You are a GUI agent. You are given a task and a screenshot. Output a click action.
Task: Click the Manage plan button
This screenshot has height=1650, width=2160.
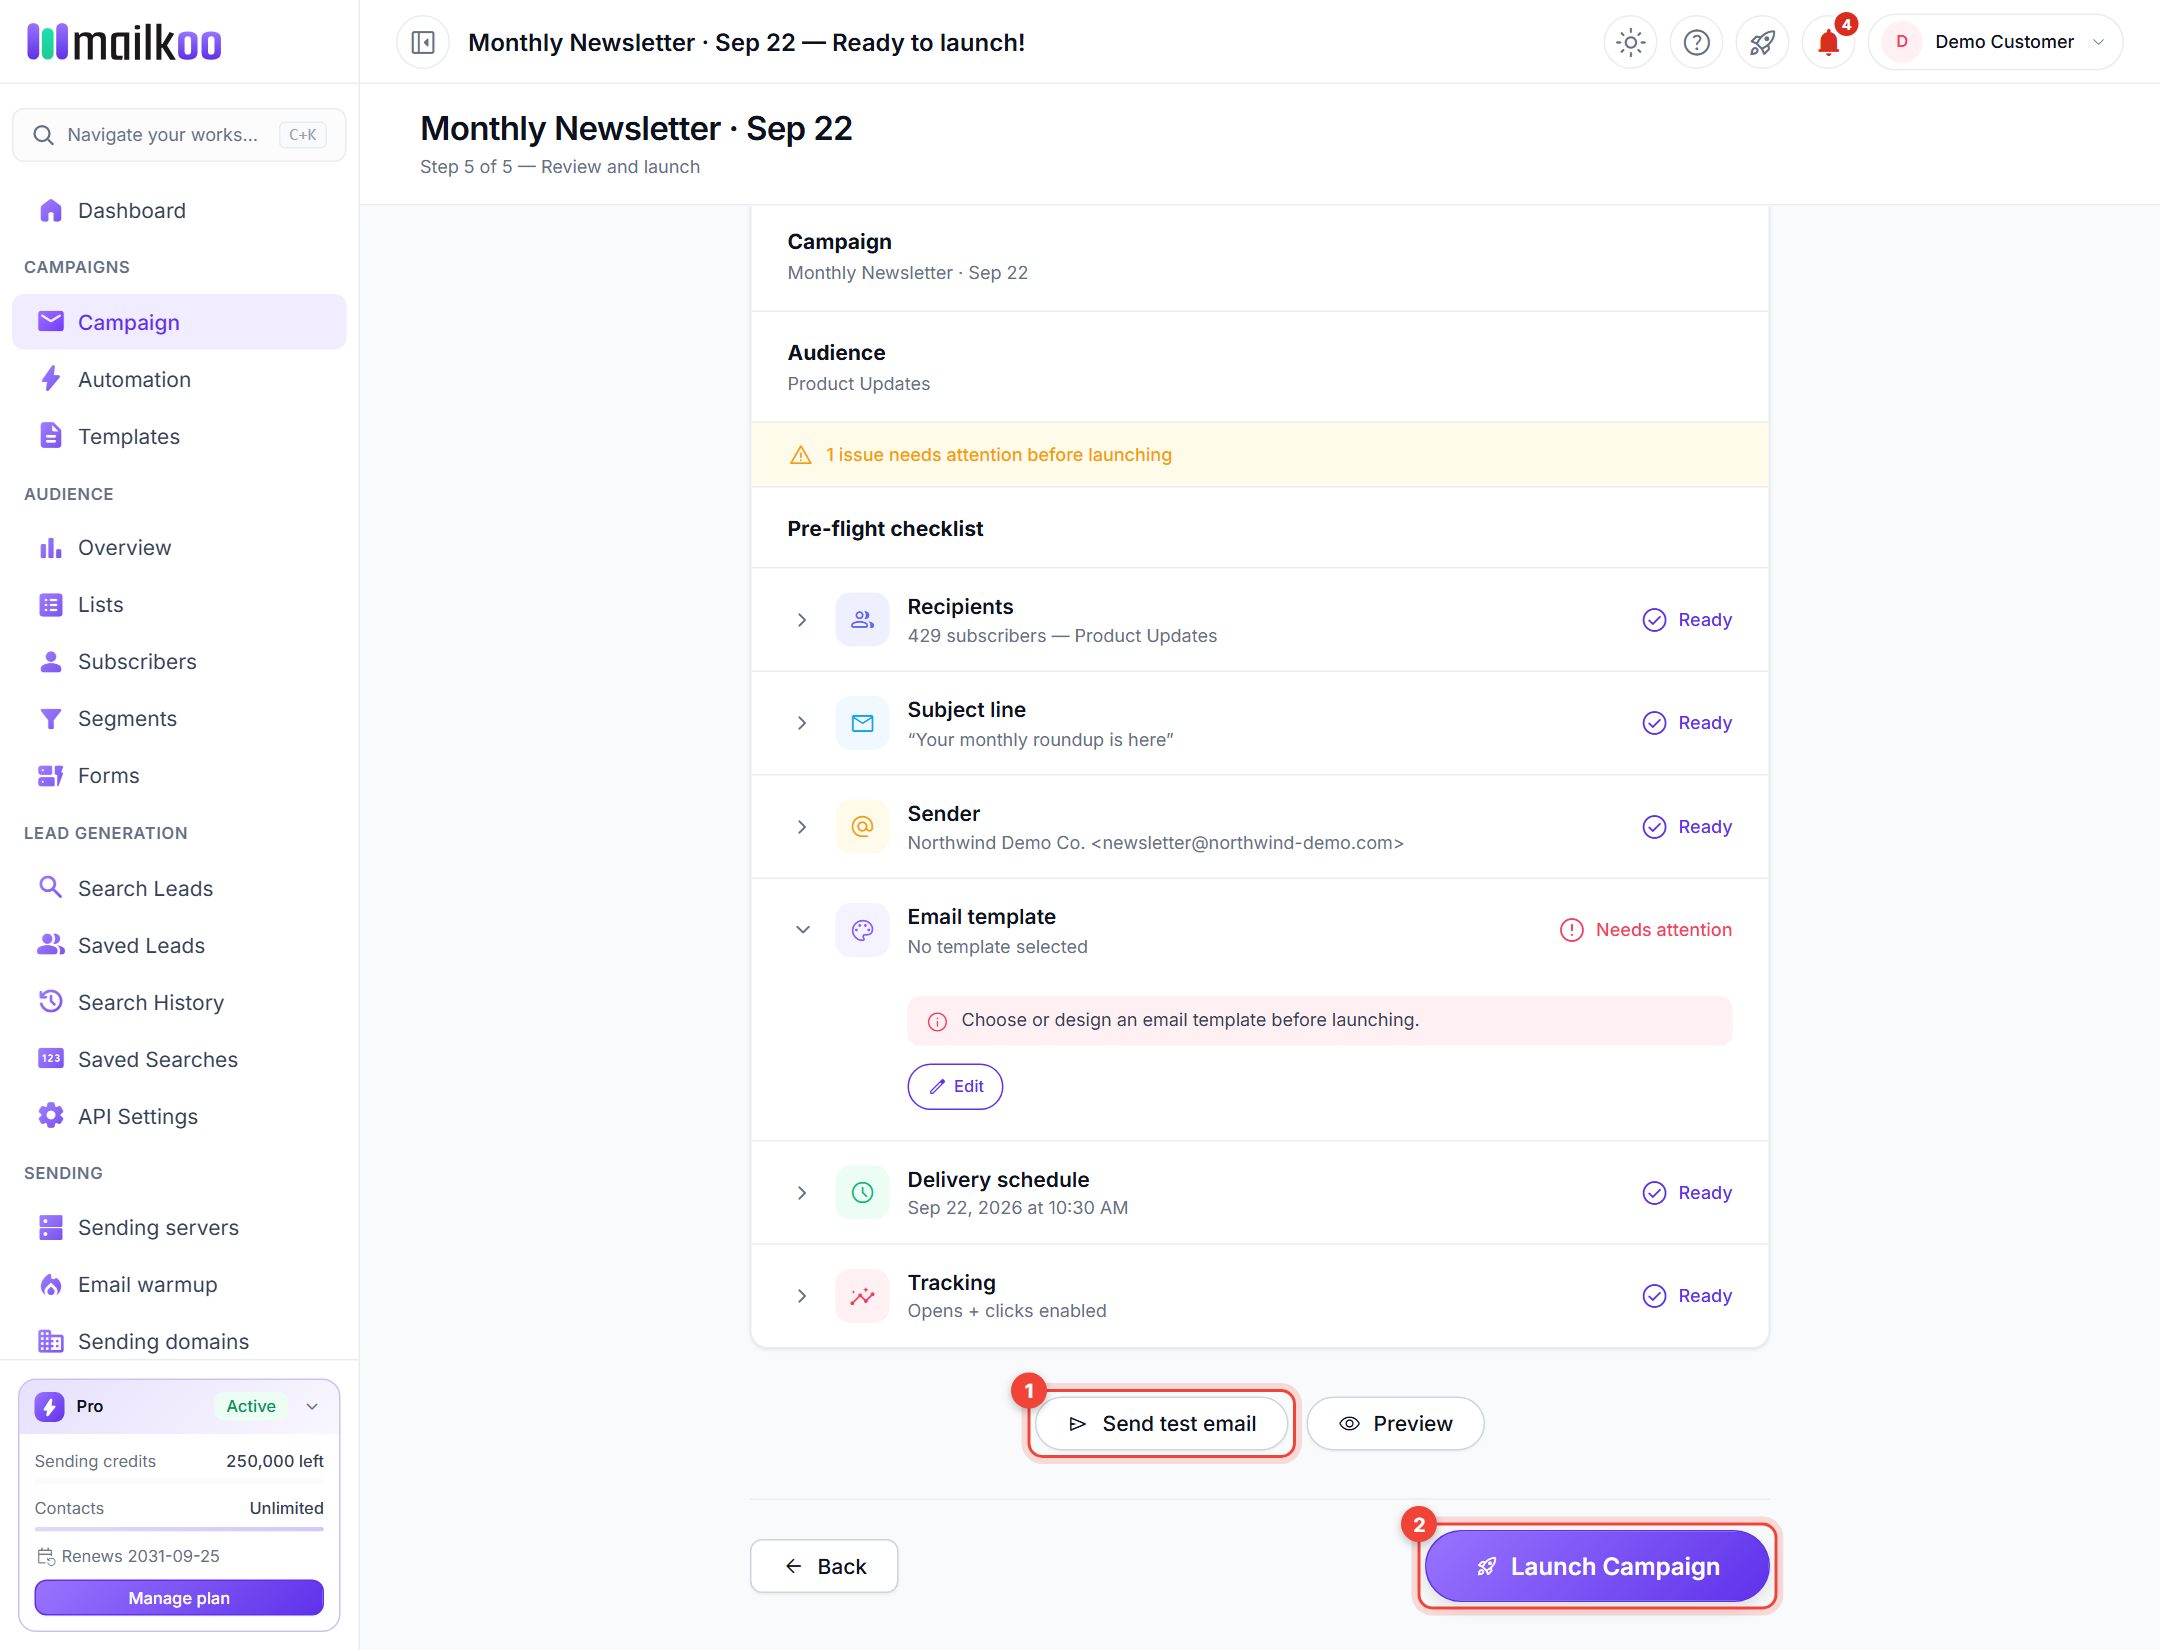pos(179,1598)
